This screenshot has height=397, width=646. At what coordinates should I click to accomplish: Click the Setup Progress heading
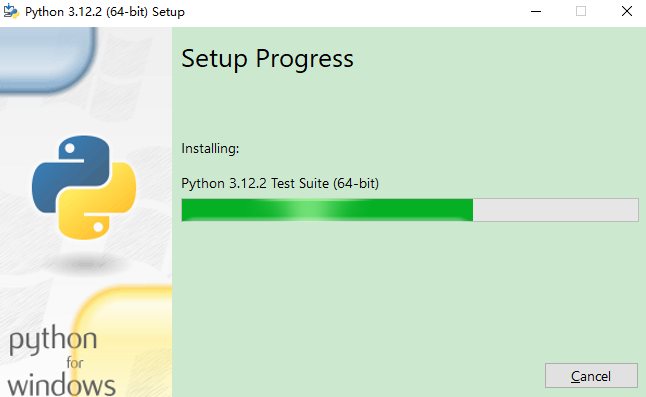267,59
